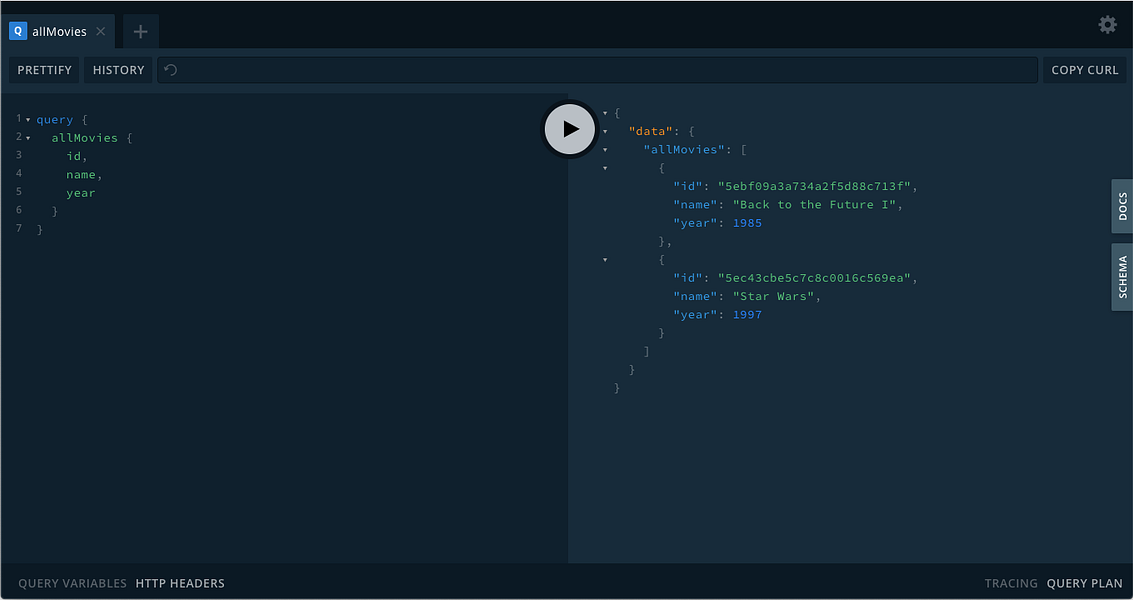Click the id value 5ec43cbe5c7c8c0016c569ea
This screenshot has width=1133, height=600.
click(x=814, y=278)
